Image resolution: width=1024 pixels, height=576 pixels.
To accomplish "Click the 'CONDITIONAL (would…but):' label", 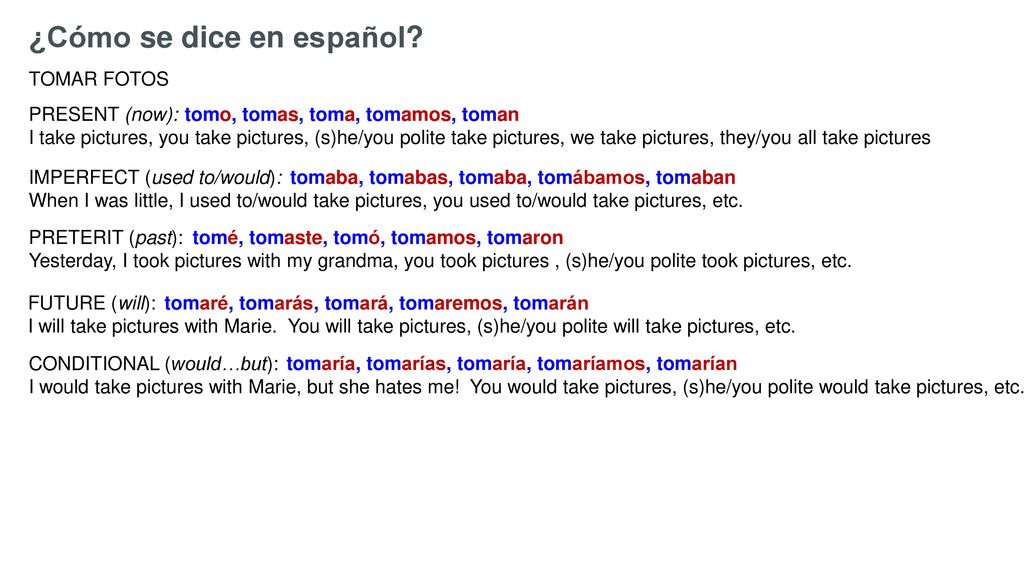I will coord(153,364).
